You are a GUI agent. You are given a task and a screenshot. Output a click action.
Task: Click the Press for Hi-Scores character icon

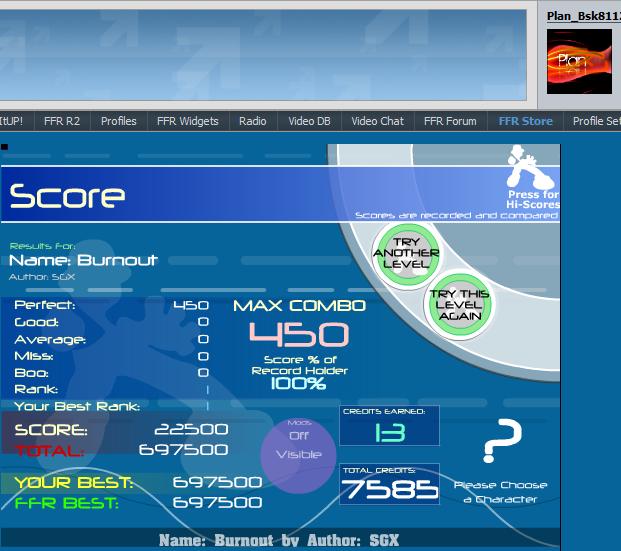[531, 166]
